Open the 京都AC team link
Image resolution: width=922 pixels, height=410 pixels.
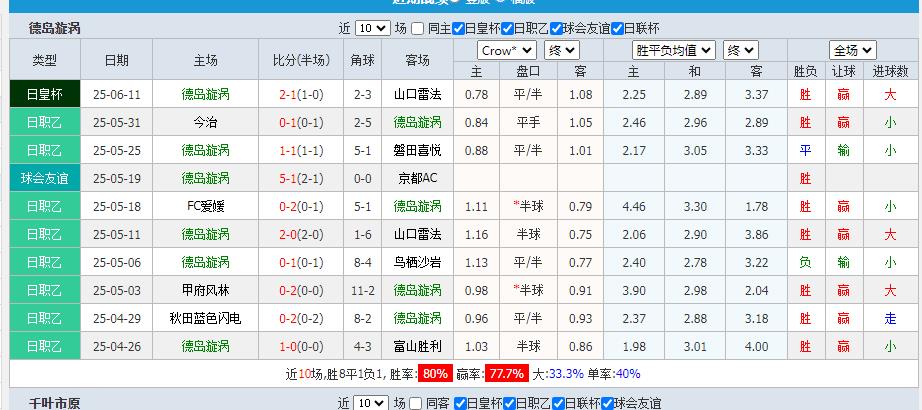click(418, 179)
